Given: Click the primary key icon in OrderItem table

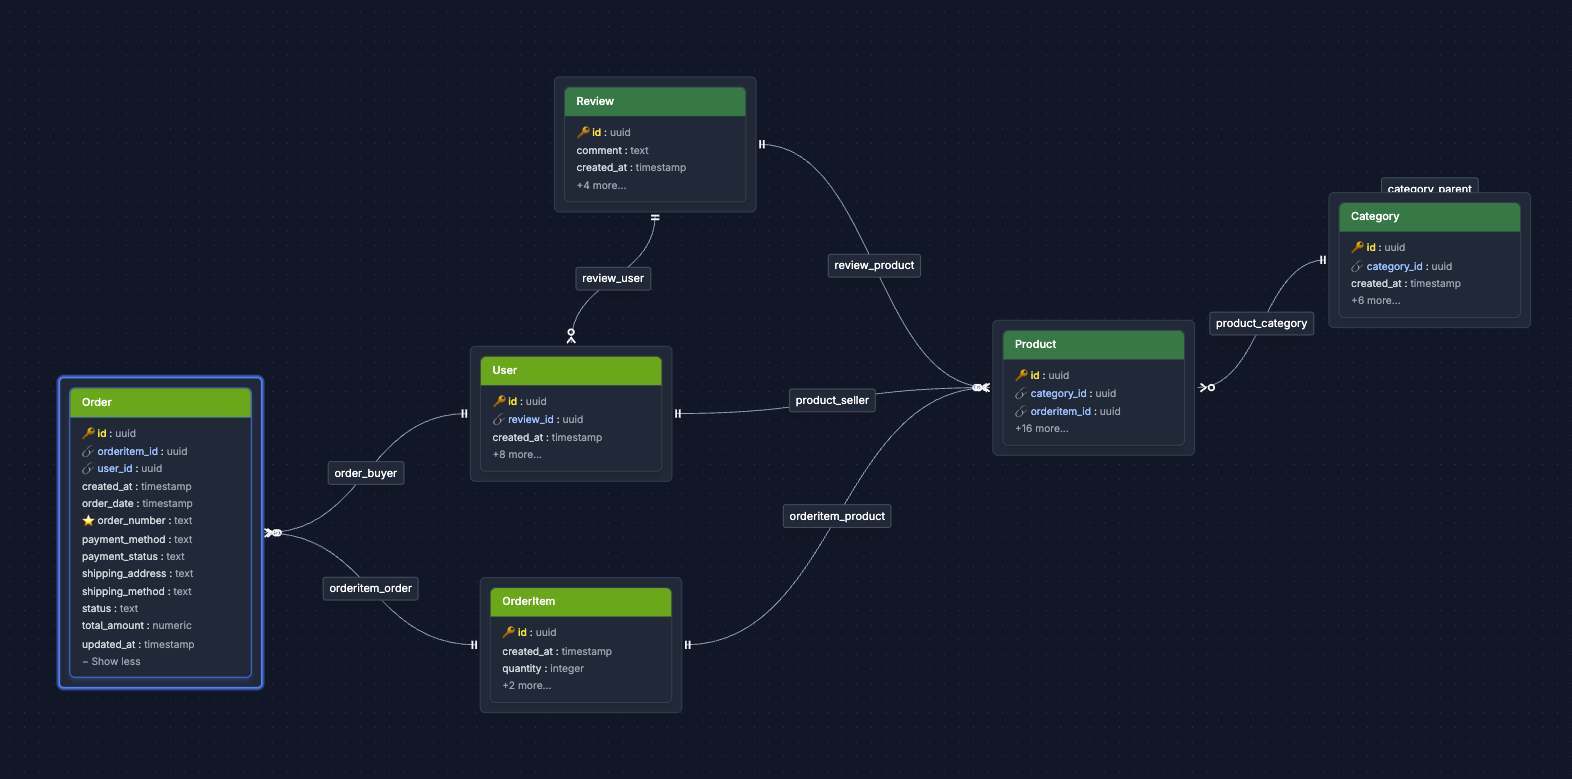Looking at the screenshot, I should pyautogui.click(x=508, y=632).
